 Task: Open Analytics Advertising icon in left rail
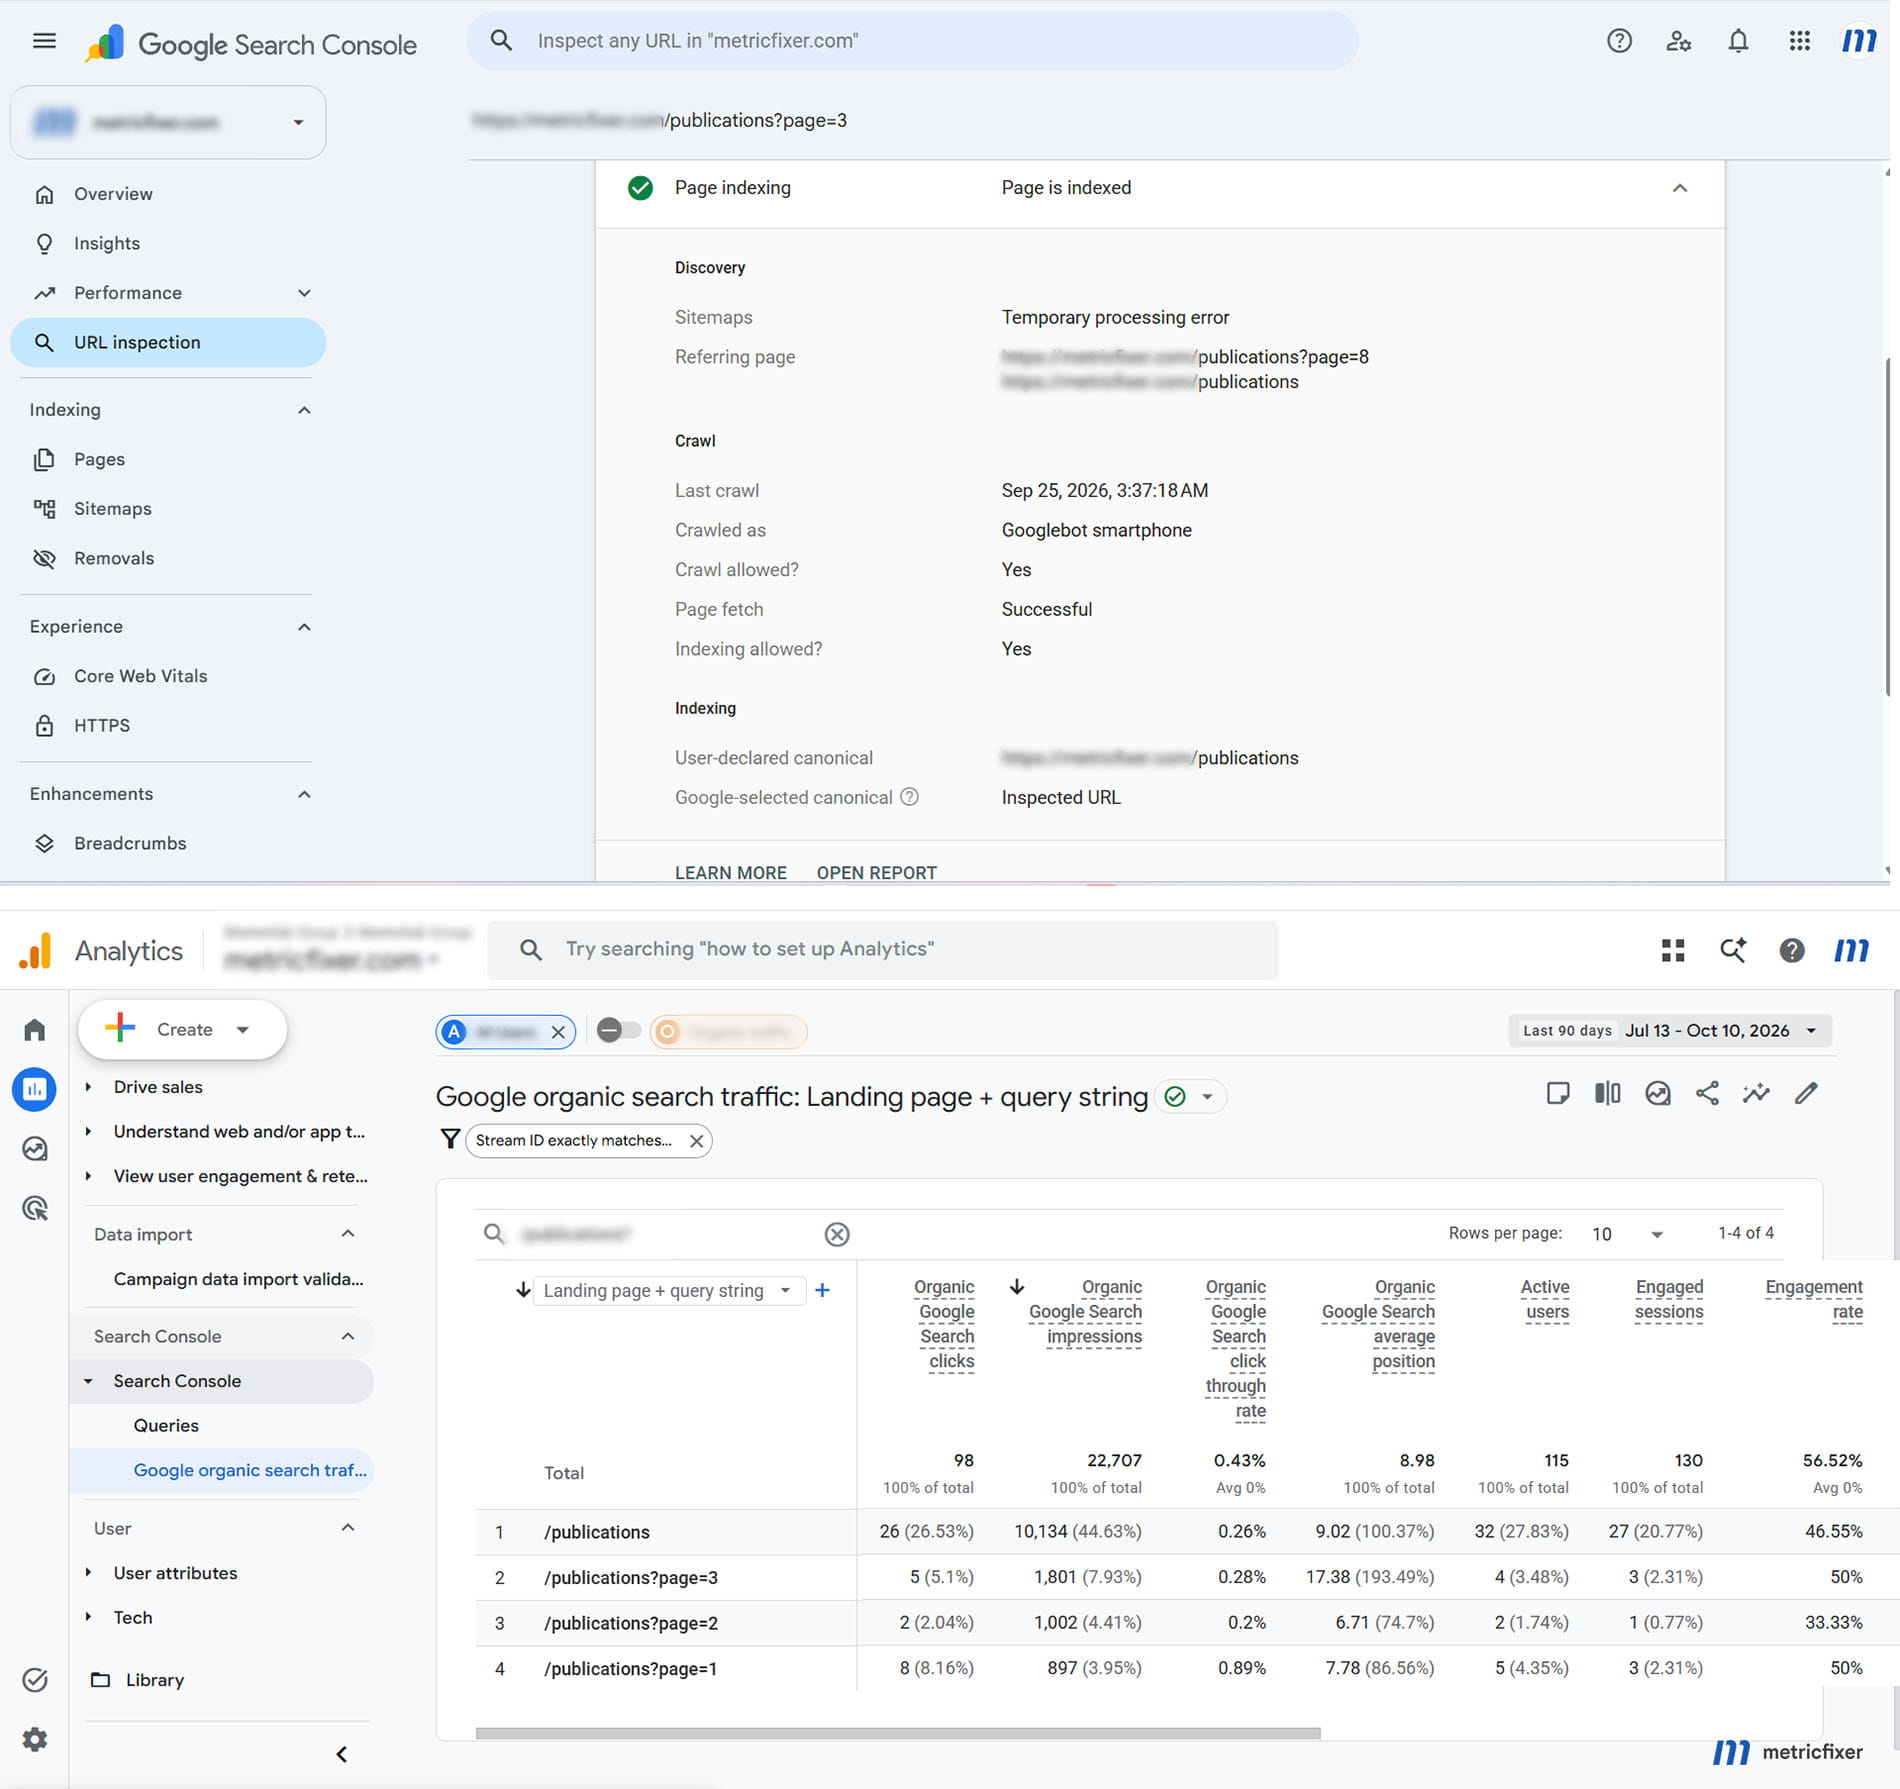click(35, 1208)
